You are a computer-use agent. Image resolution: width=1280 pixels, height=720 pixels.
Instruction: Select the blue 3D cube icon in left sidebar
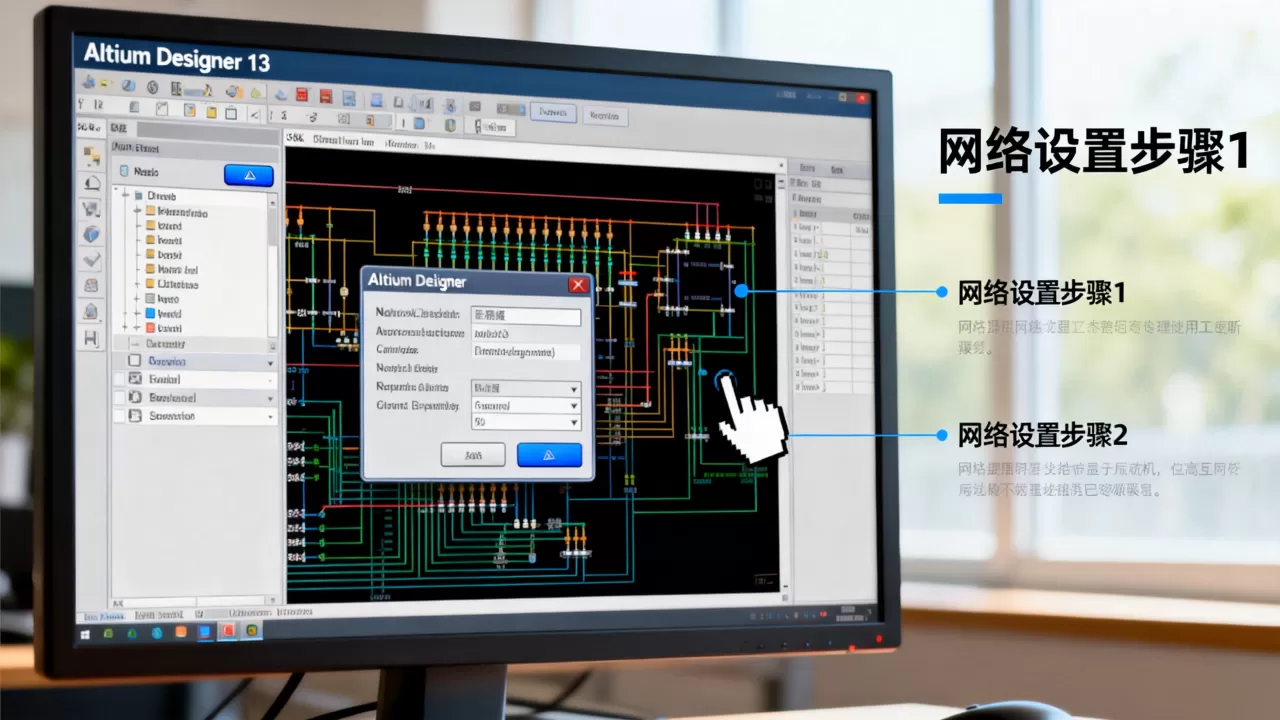92,234
